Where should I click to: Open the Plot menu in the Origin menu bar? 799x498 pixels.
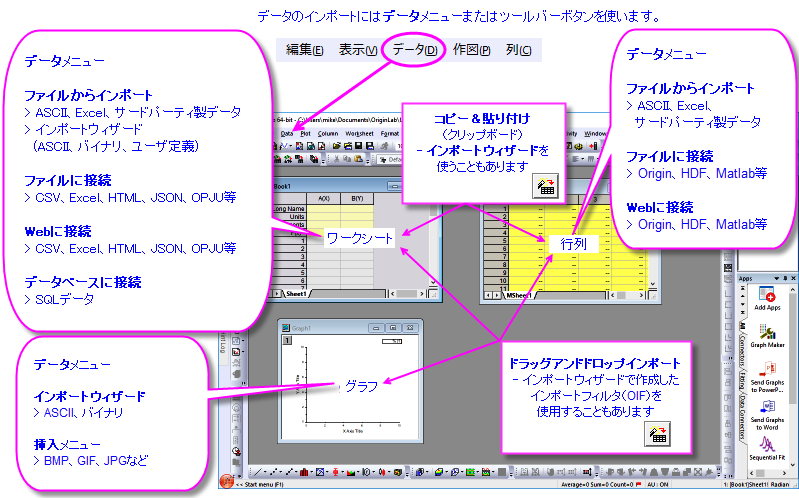[x=305, y=134]
